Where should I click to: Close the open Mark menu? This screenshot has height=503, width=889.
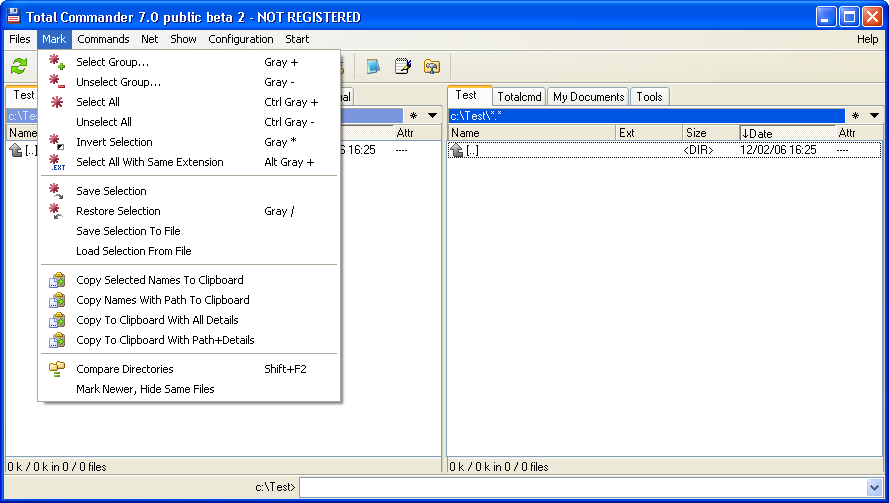click(x=54, y=39)
